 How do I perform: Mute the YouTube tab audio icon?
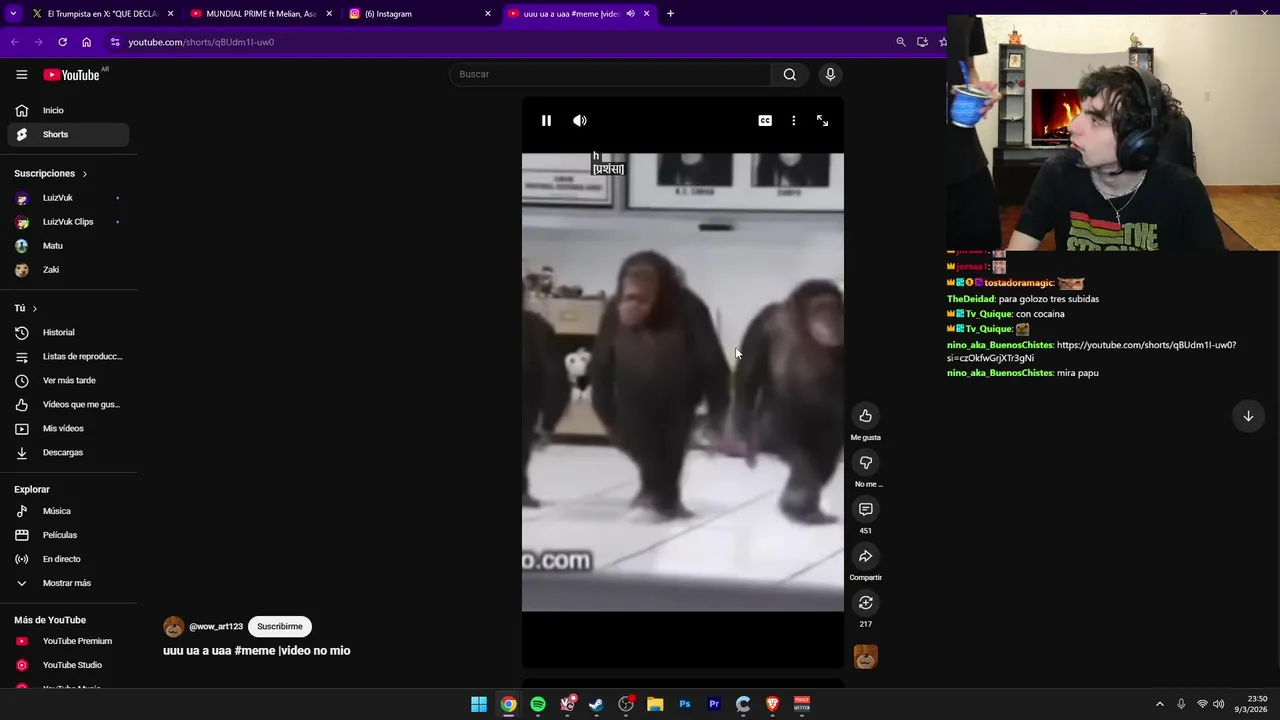(x=630, y=14)
